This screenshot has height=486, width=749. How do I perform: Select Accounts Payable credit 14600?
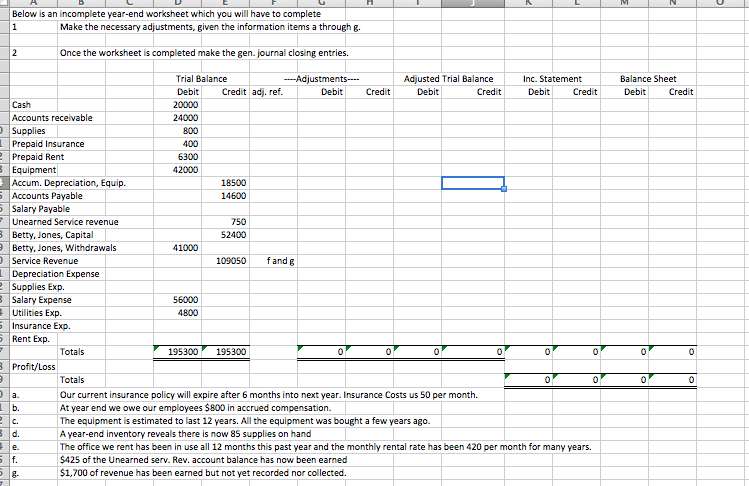click(x=233, y=195)
